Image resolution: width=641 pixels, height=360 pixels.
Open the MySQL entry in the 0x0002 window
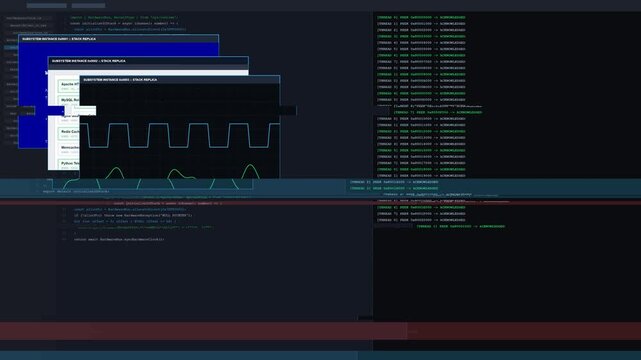69,101
